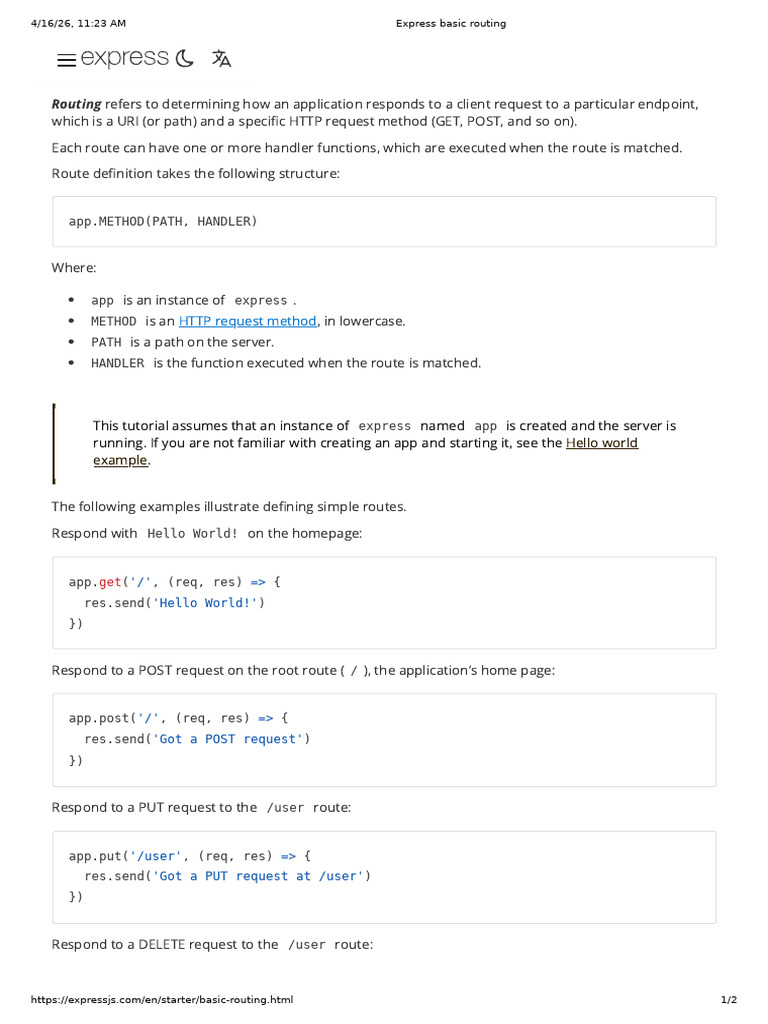
Task: Click the express logo
Action: 124,58
